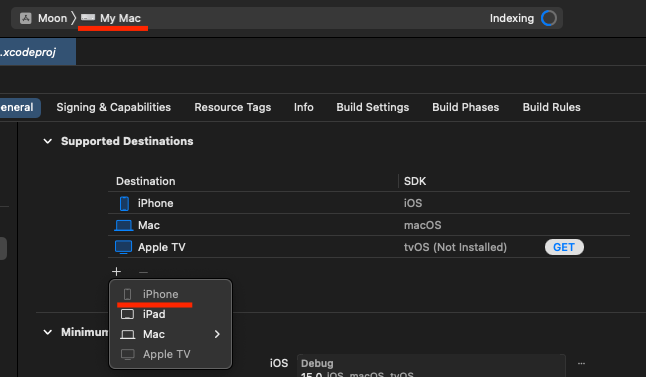This screenshot has width=646, height=377.
Task: Click the Mac laptop icon in popup
Action: 127,335
